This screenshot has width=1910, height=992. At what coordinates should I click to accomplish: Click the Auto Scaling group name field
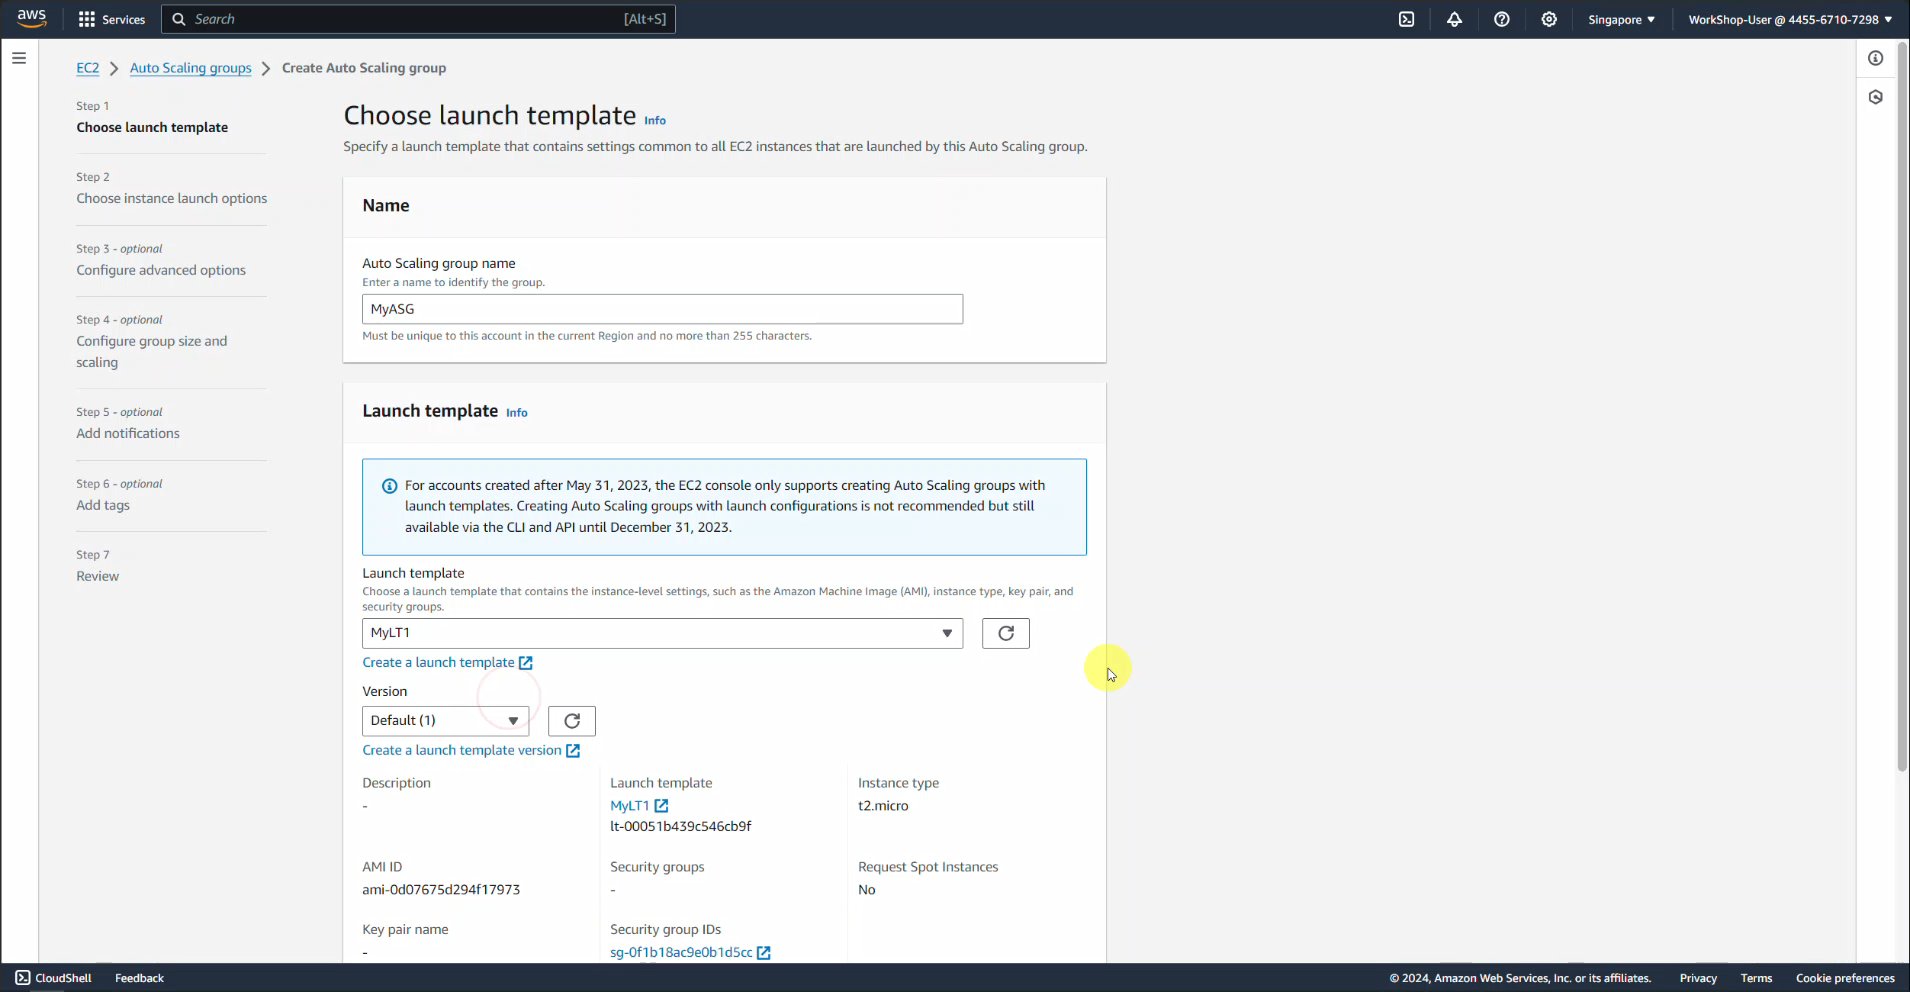[661, 309]
